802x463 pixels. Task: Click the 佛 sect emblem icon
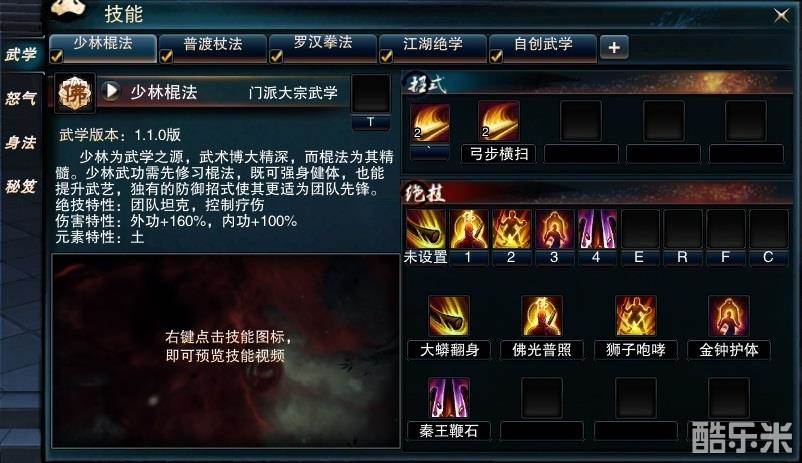click(x=75, y=93)
